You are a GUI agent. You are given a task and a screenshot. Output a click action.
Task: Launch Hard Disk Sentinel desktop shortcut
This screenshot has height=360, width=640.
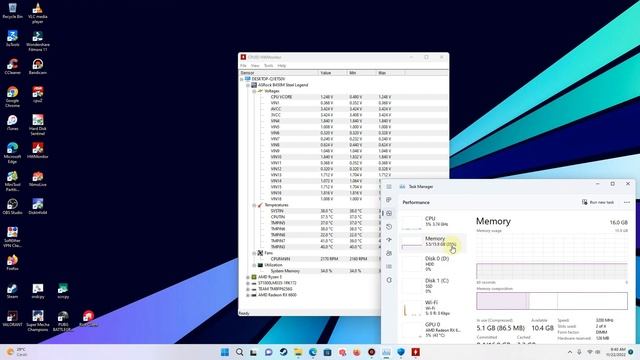tap(38, 125)
